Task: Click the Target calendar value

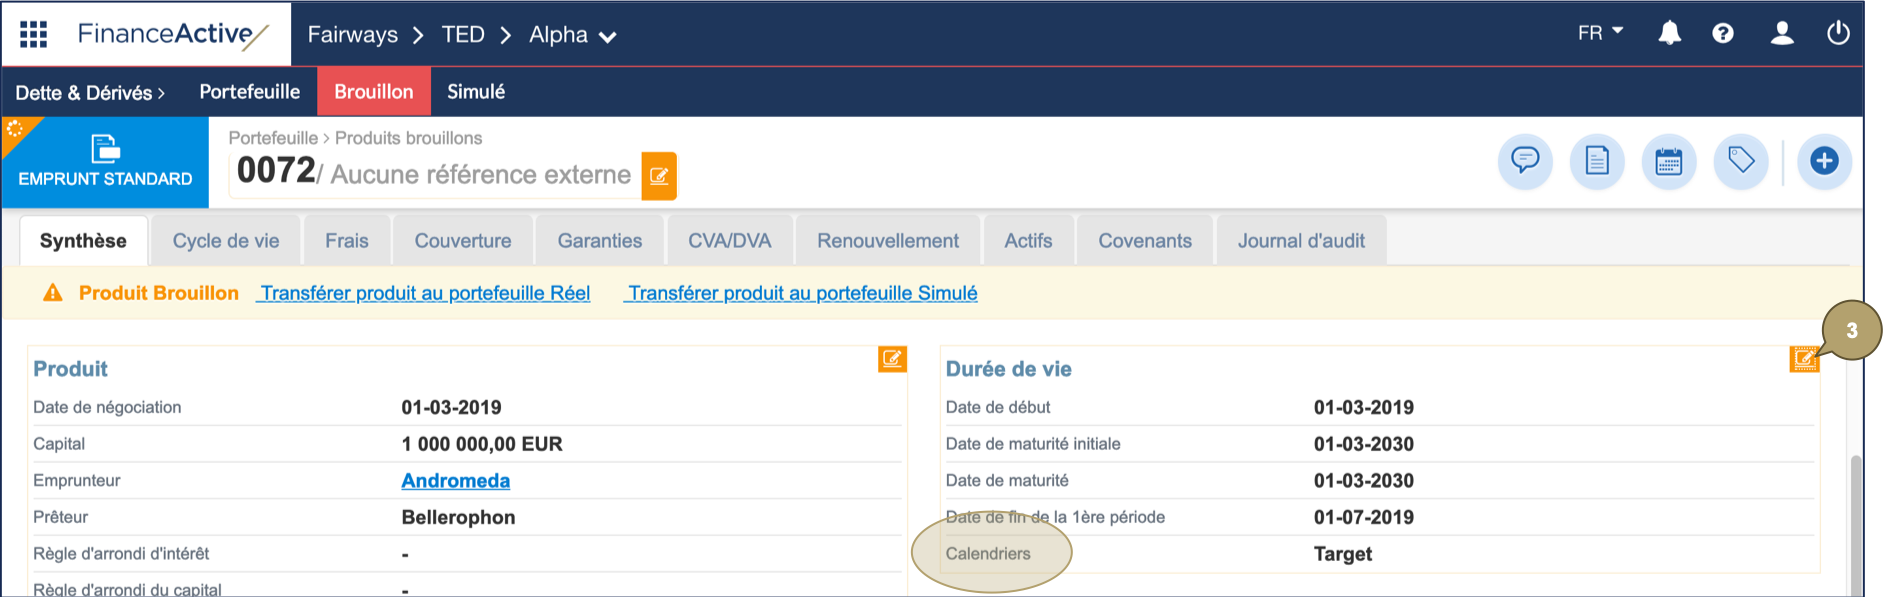Action: (1343, 554)
